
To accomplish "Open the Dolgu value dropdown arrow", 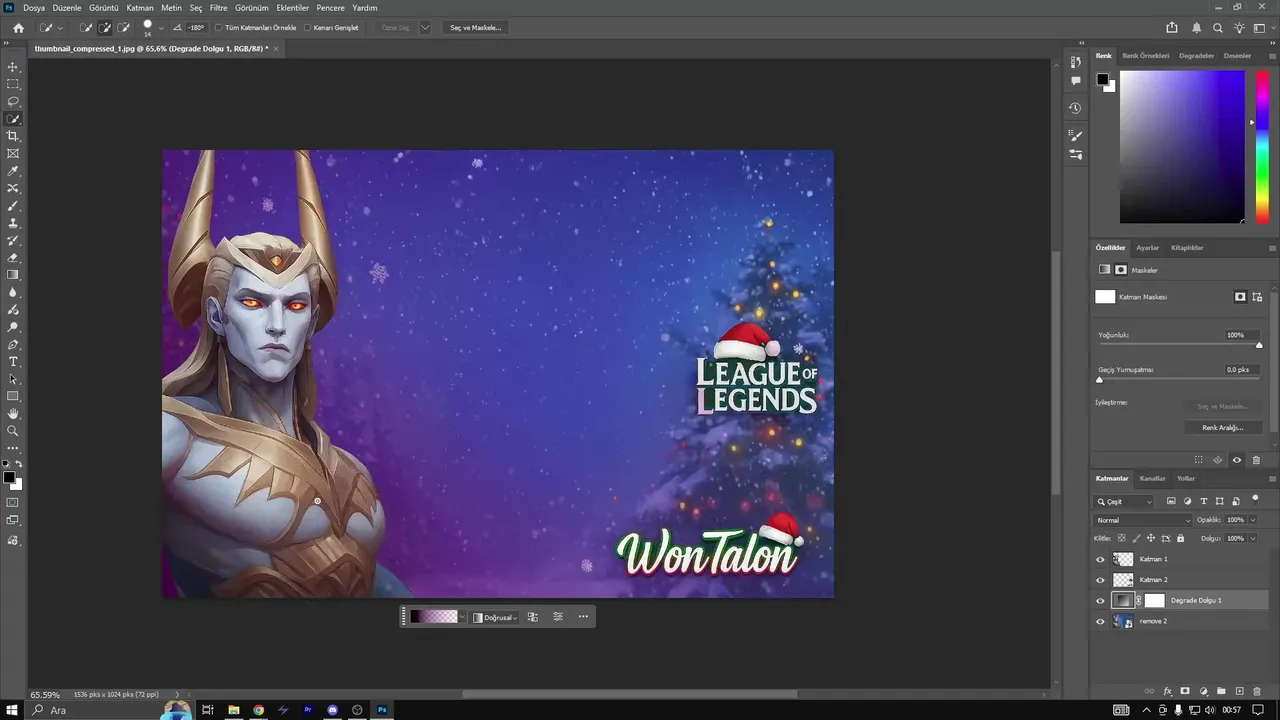I will point(1251,538).
